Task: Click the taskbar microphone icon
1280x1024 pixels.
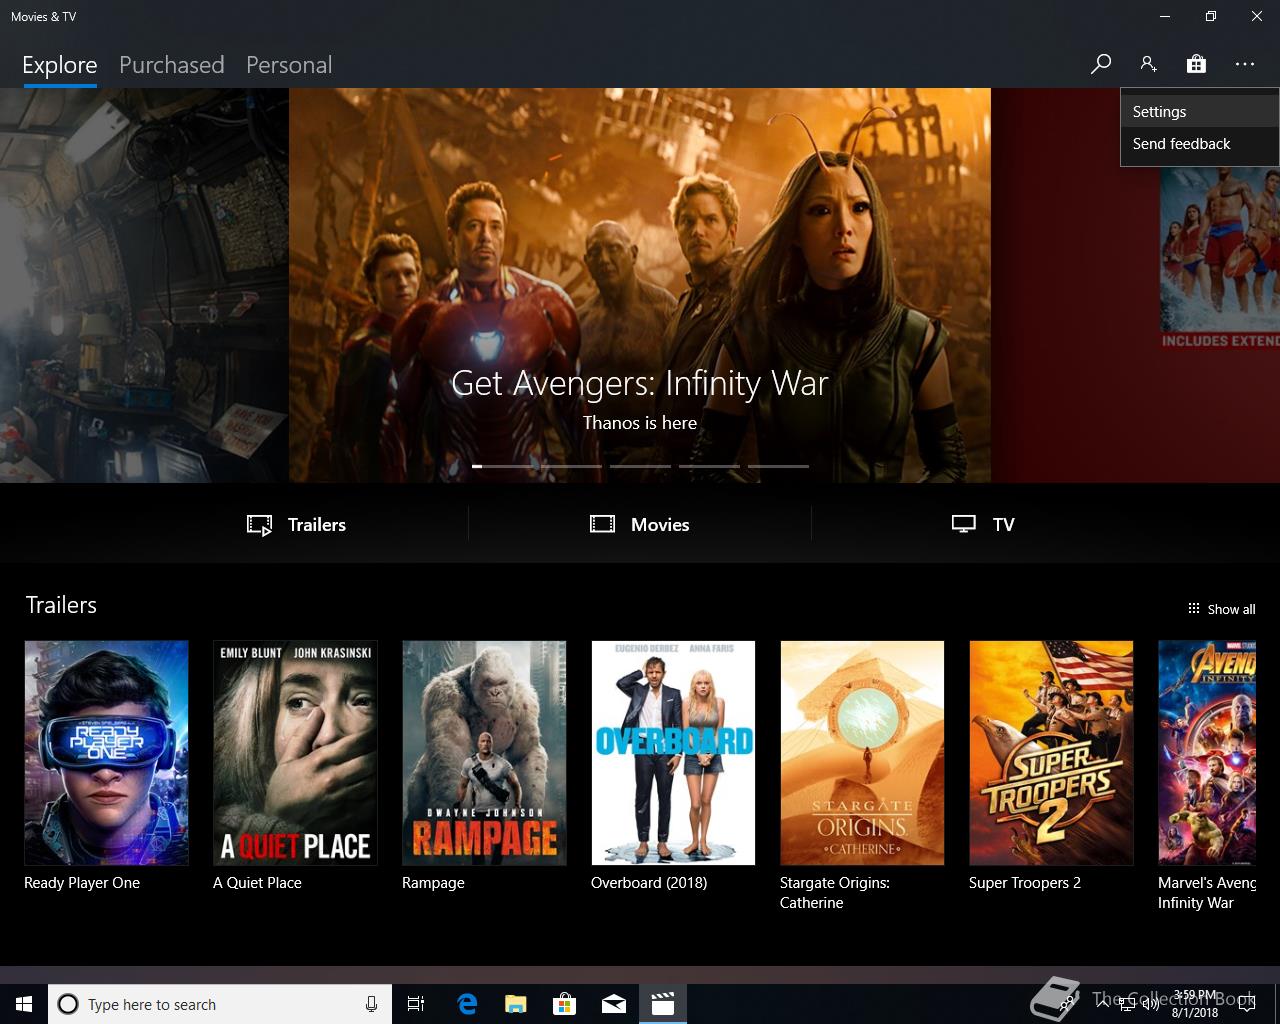Action: [x=371, y=1004]
